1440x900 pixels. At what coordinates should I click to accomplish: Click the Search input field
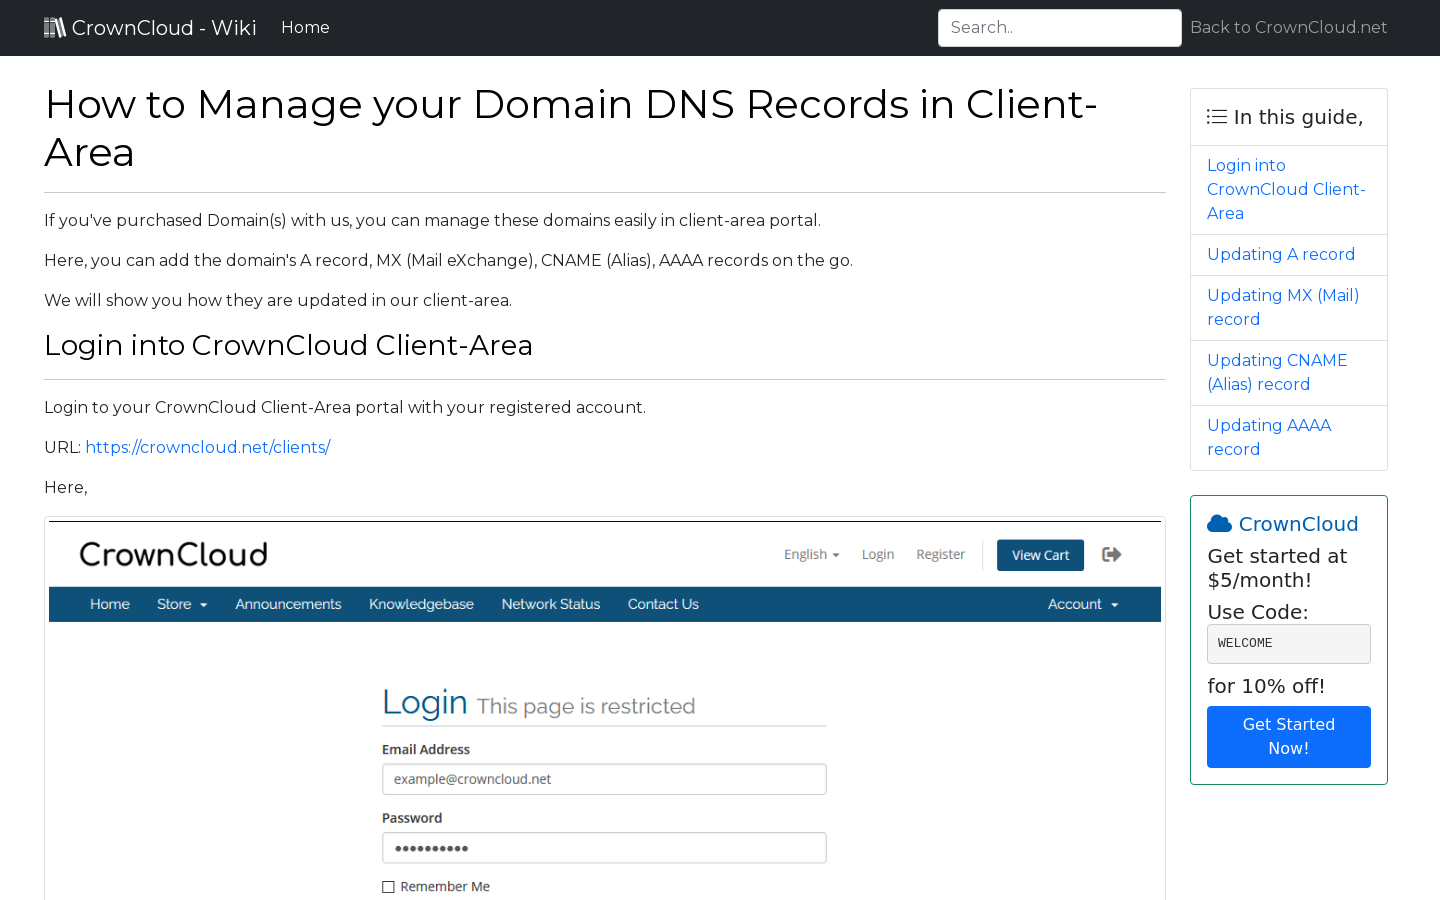coord(1059,27)
